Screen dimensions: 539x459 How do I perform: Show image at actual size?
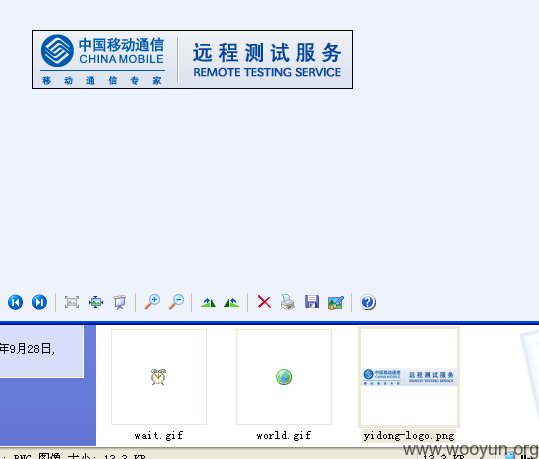96,302
